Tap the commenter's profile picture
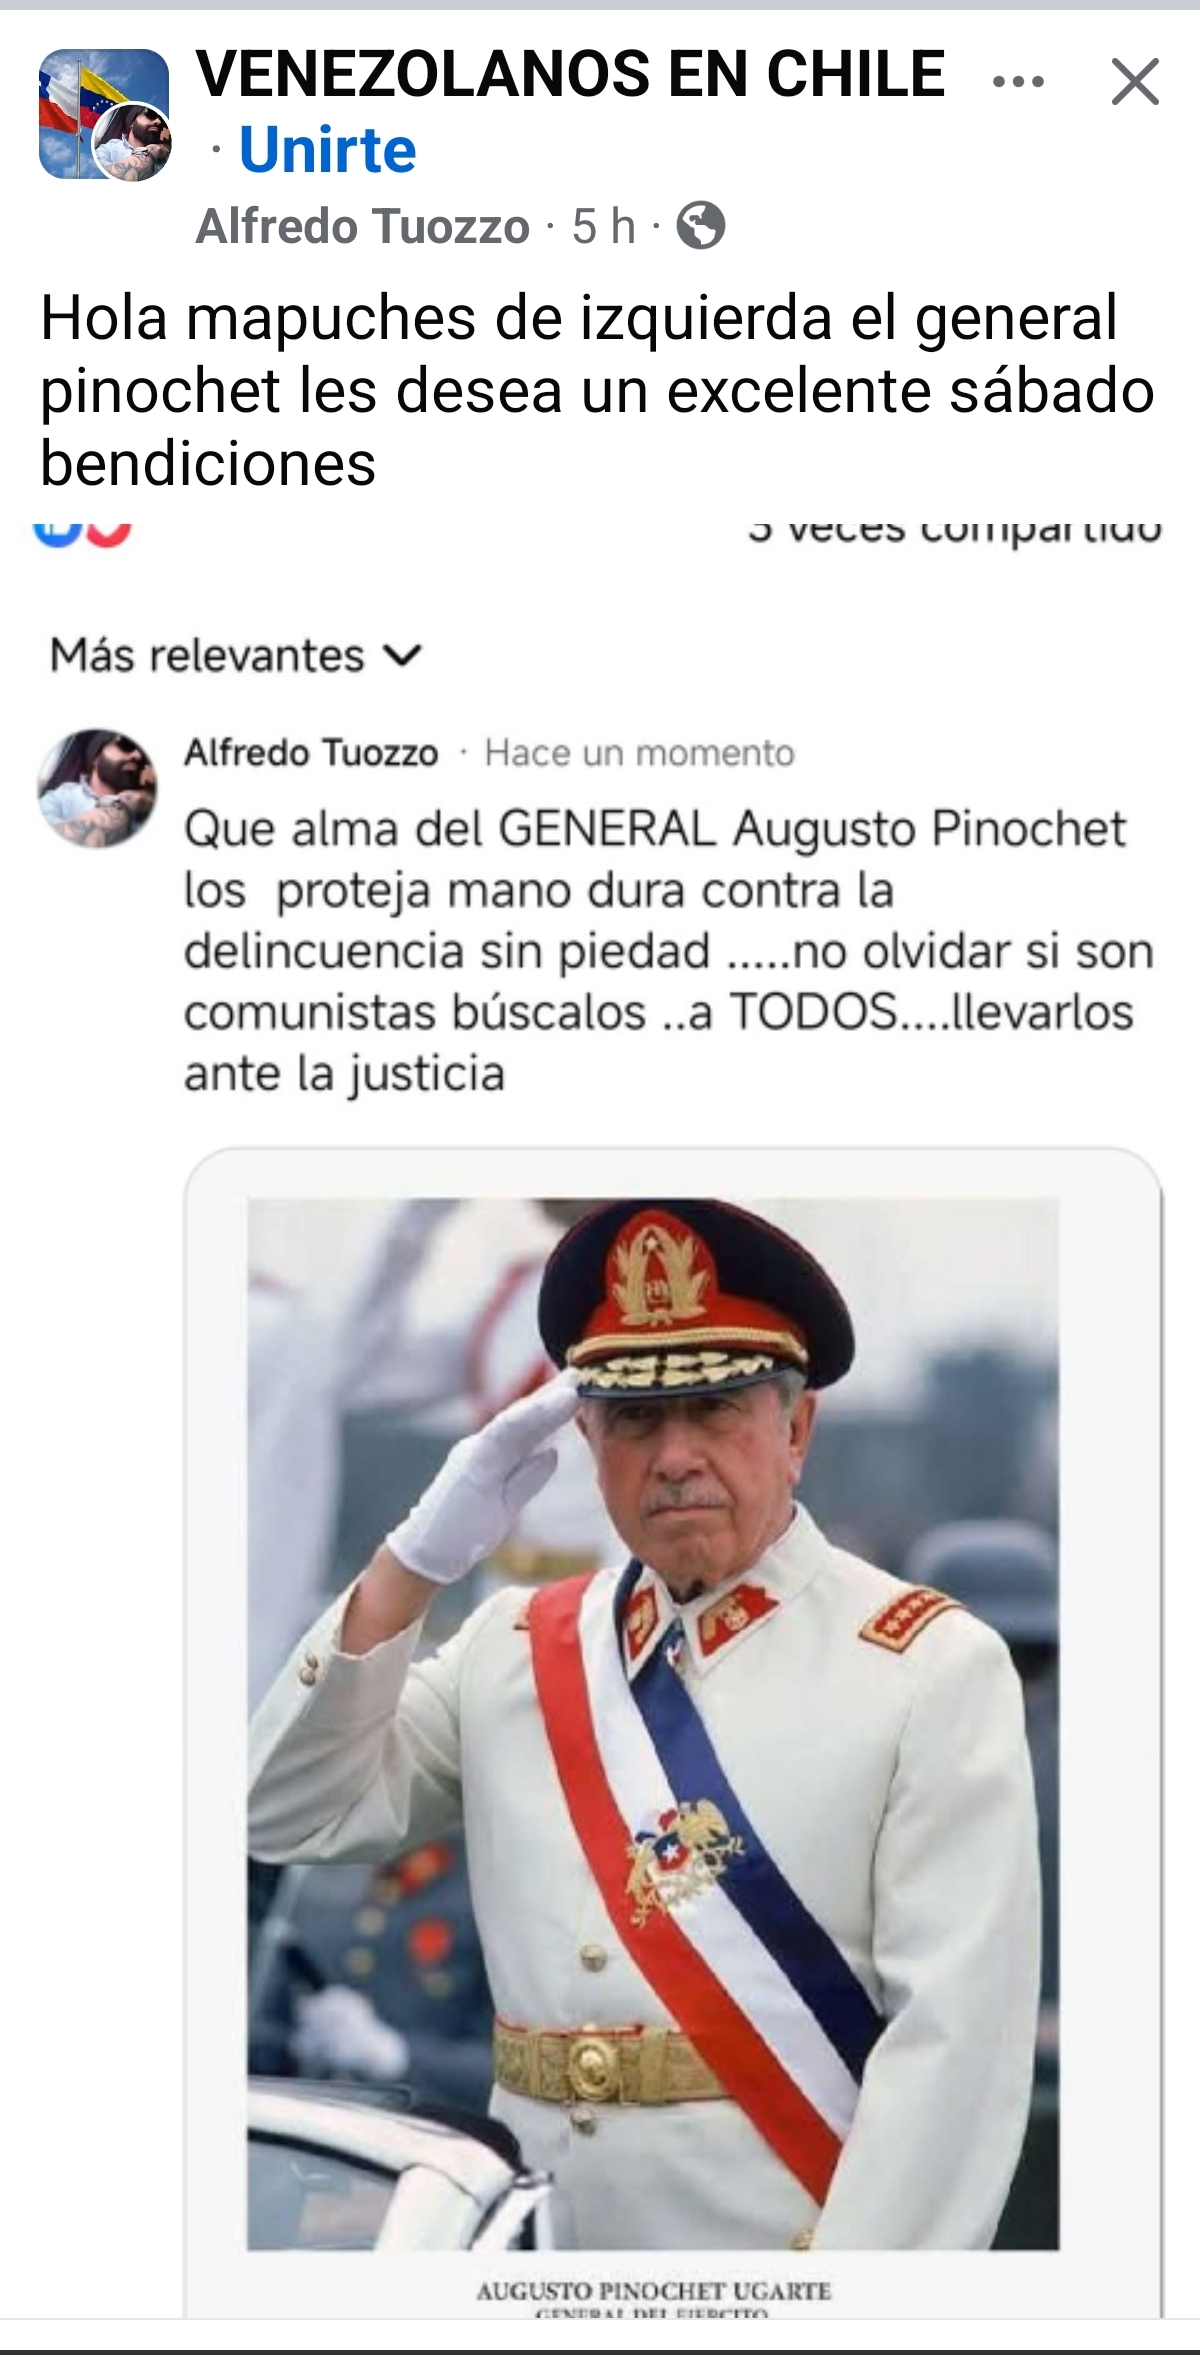 click(97, 788)
